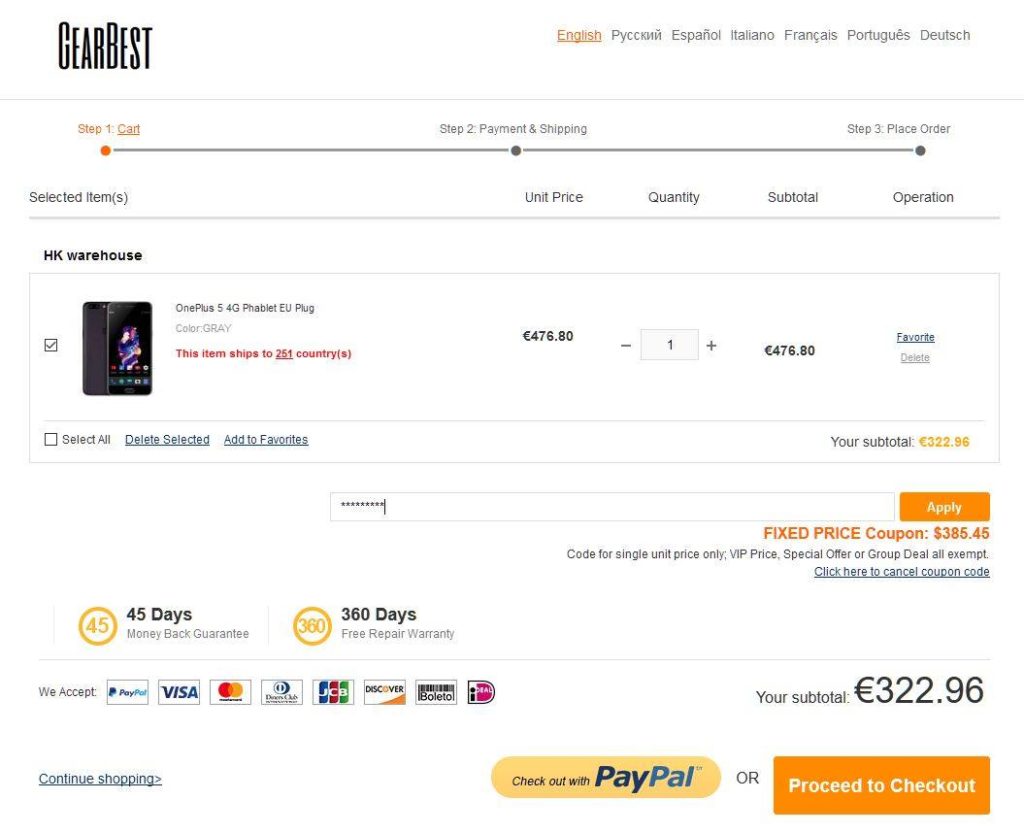
Task: Click the iDEAL payment icon
Action: (x=481, y=692)
